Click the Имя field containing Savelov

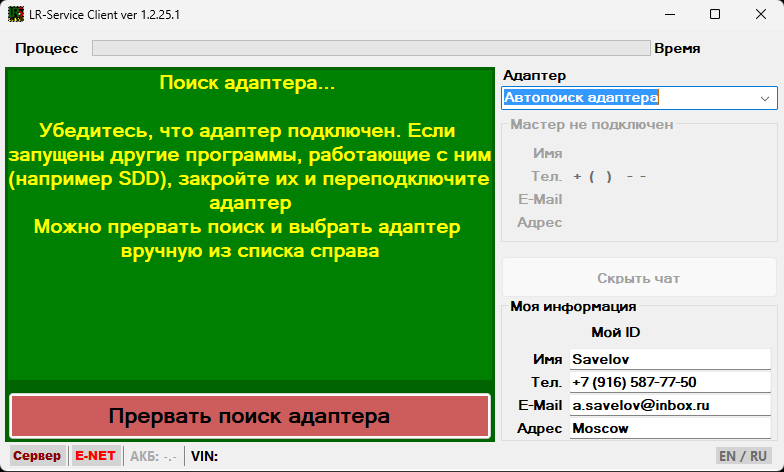tap(668, 359)
